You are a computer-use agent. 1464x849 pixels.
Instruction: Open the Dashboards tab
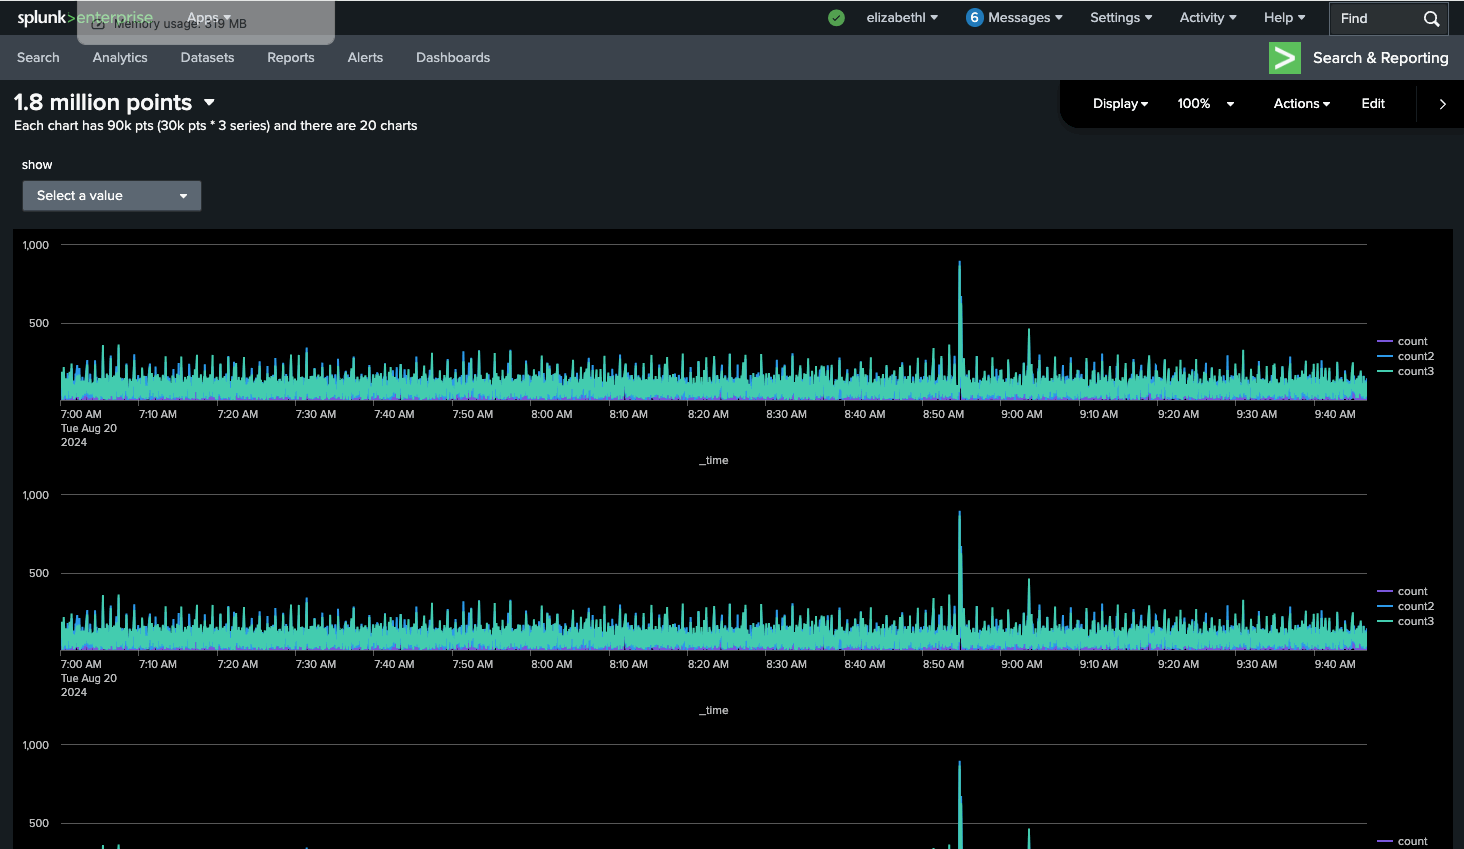(453, 58)
